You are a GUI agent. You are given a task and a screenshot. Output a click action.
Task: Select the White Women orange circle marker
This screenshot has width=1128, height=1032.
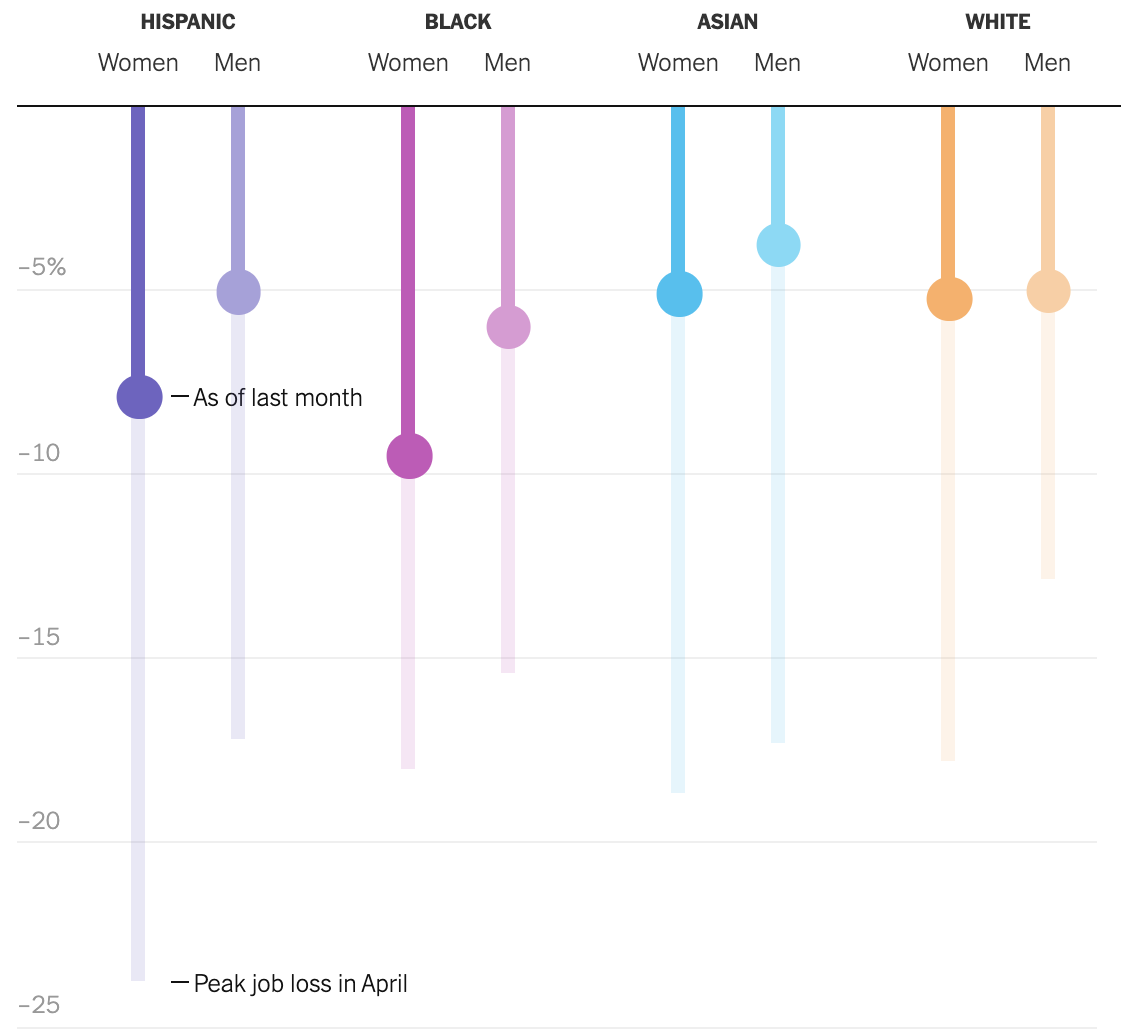tap(949, 299)
